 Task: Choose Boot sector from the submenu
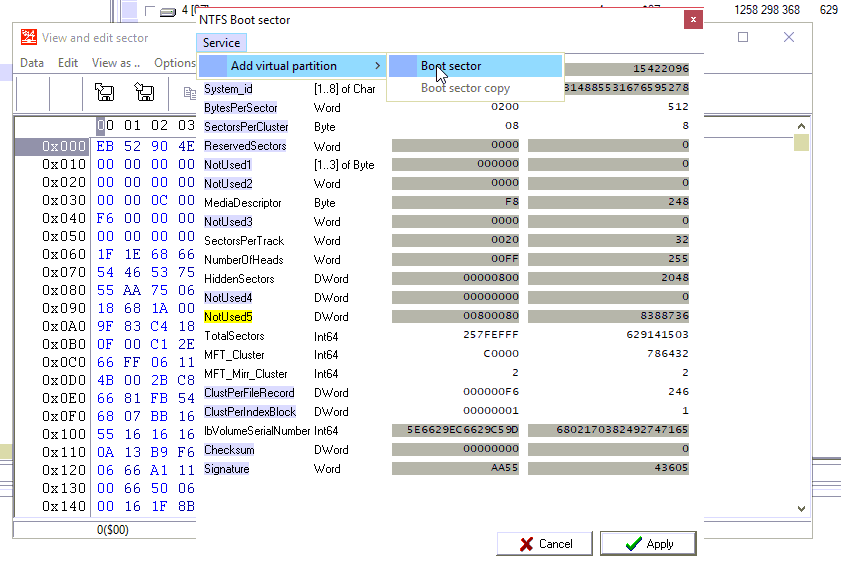click(451, 66)
